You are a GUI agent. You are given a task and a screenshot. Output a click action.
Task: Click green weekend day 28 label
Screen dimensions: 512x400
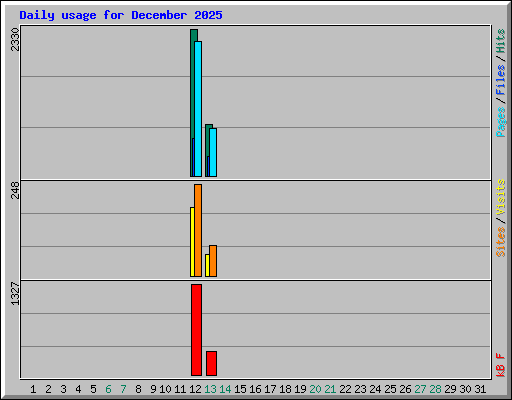point(435,389)
